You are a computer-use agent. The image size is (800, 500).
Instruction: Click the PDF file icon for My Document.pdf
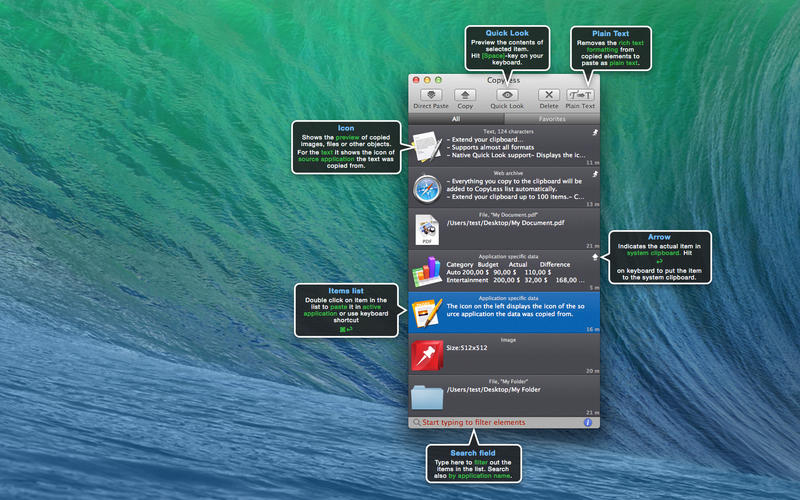[427, 229]
